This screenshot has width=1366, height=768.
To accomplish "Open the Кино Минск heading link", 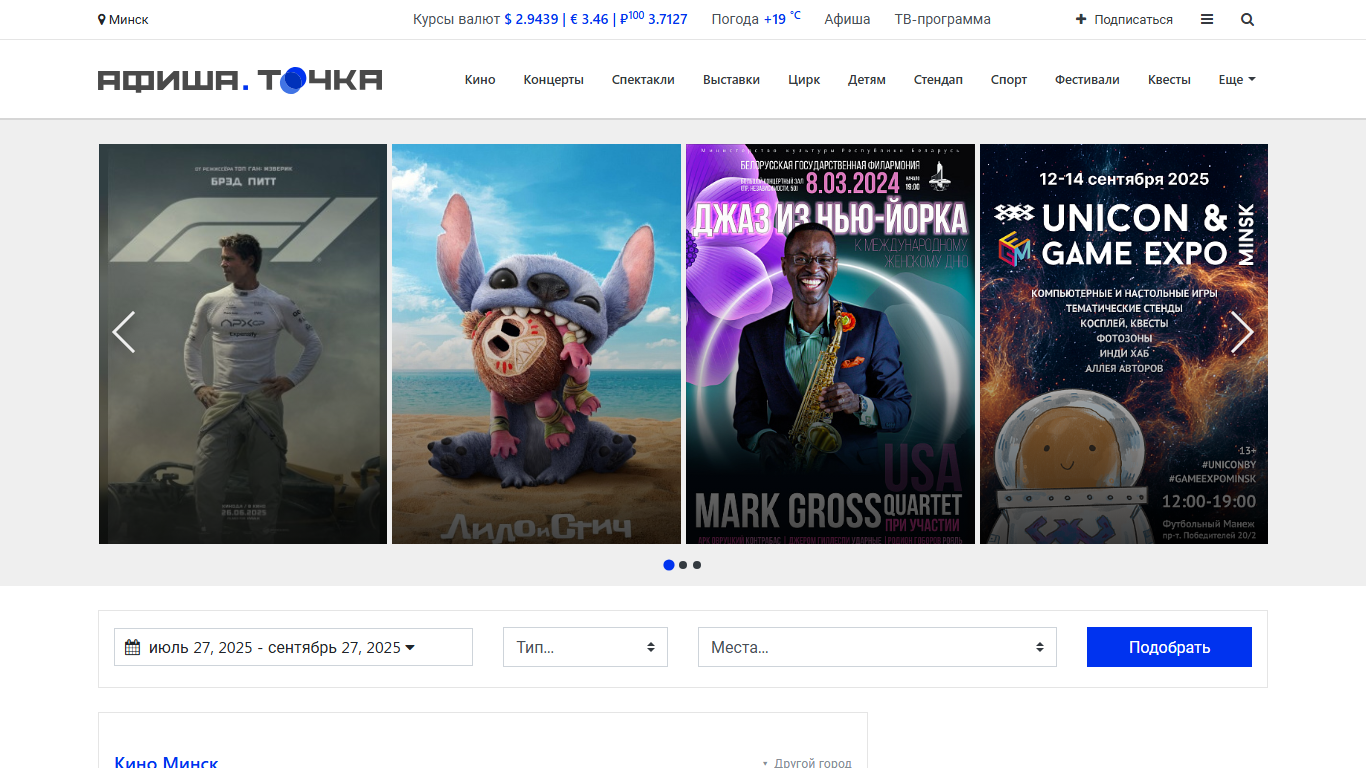I will point(166,762).
